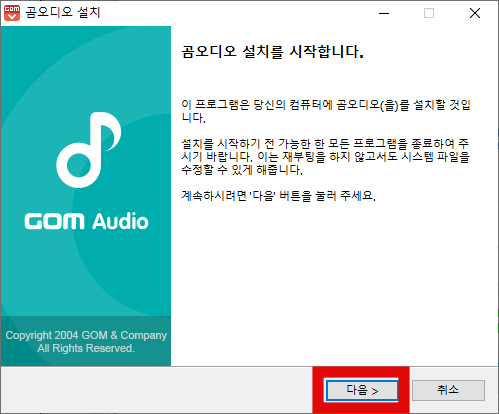499x414 pixels.
Task: Click the paragraph starting 설치를 시작하기 전
Action: [x=325, y=157]
